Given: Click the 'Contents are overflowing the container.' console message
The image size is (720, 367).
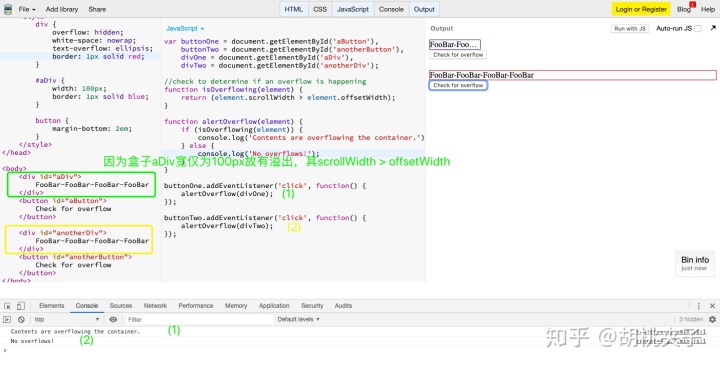Looking at the screenshot, I should [75, 332].
